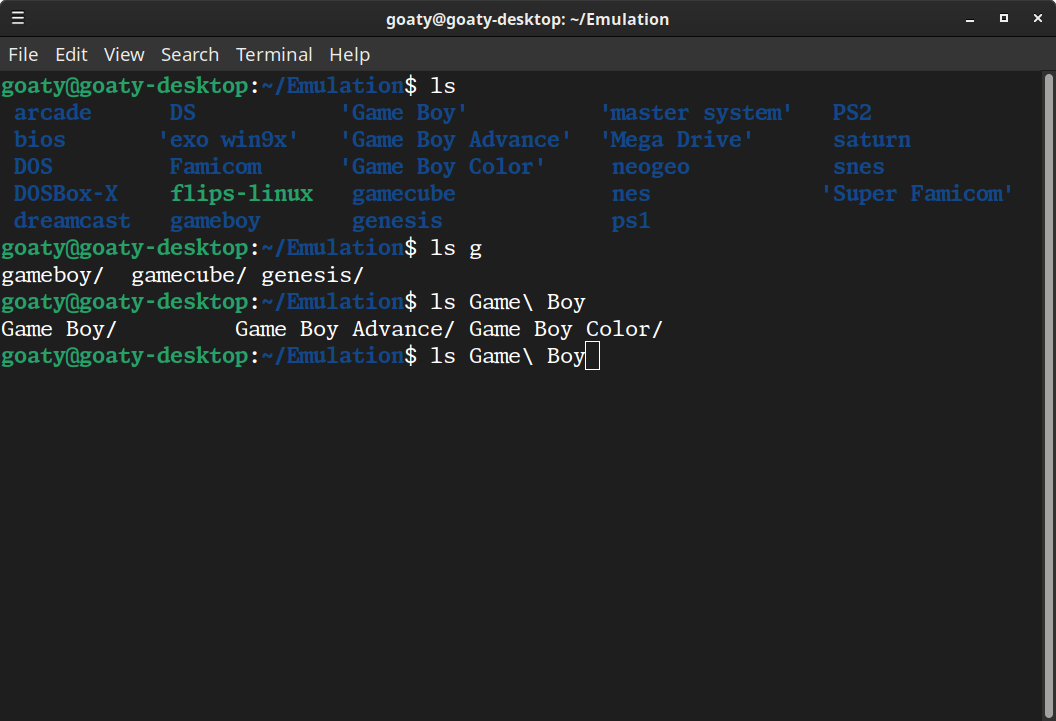Click the 'dreamcast' directory name
This screenshot has height=721, width=1056.
point(72,221)
